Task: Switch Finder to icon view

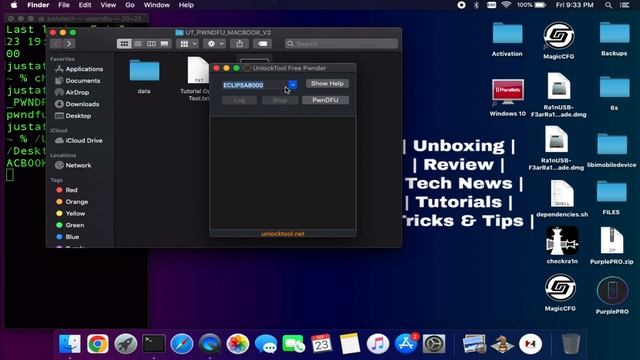Action: (124, 44)
